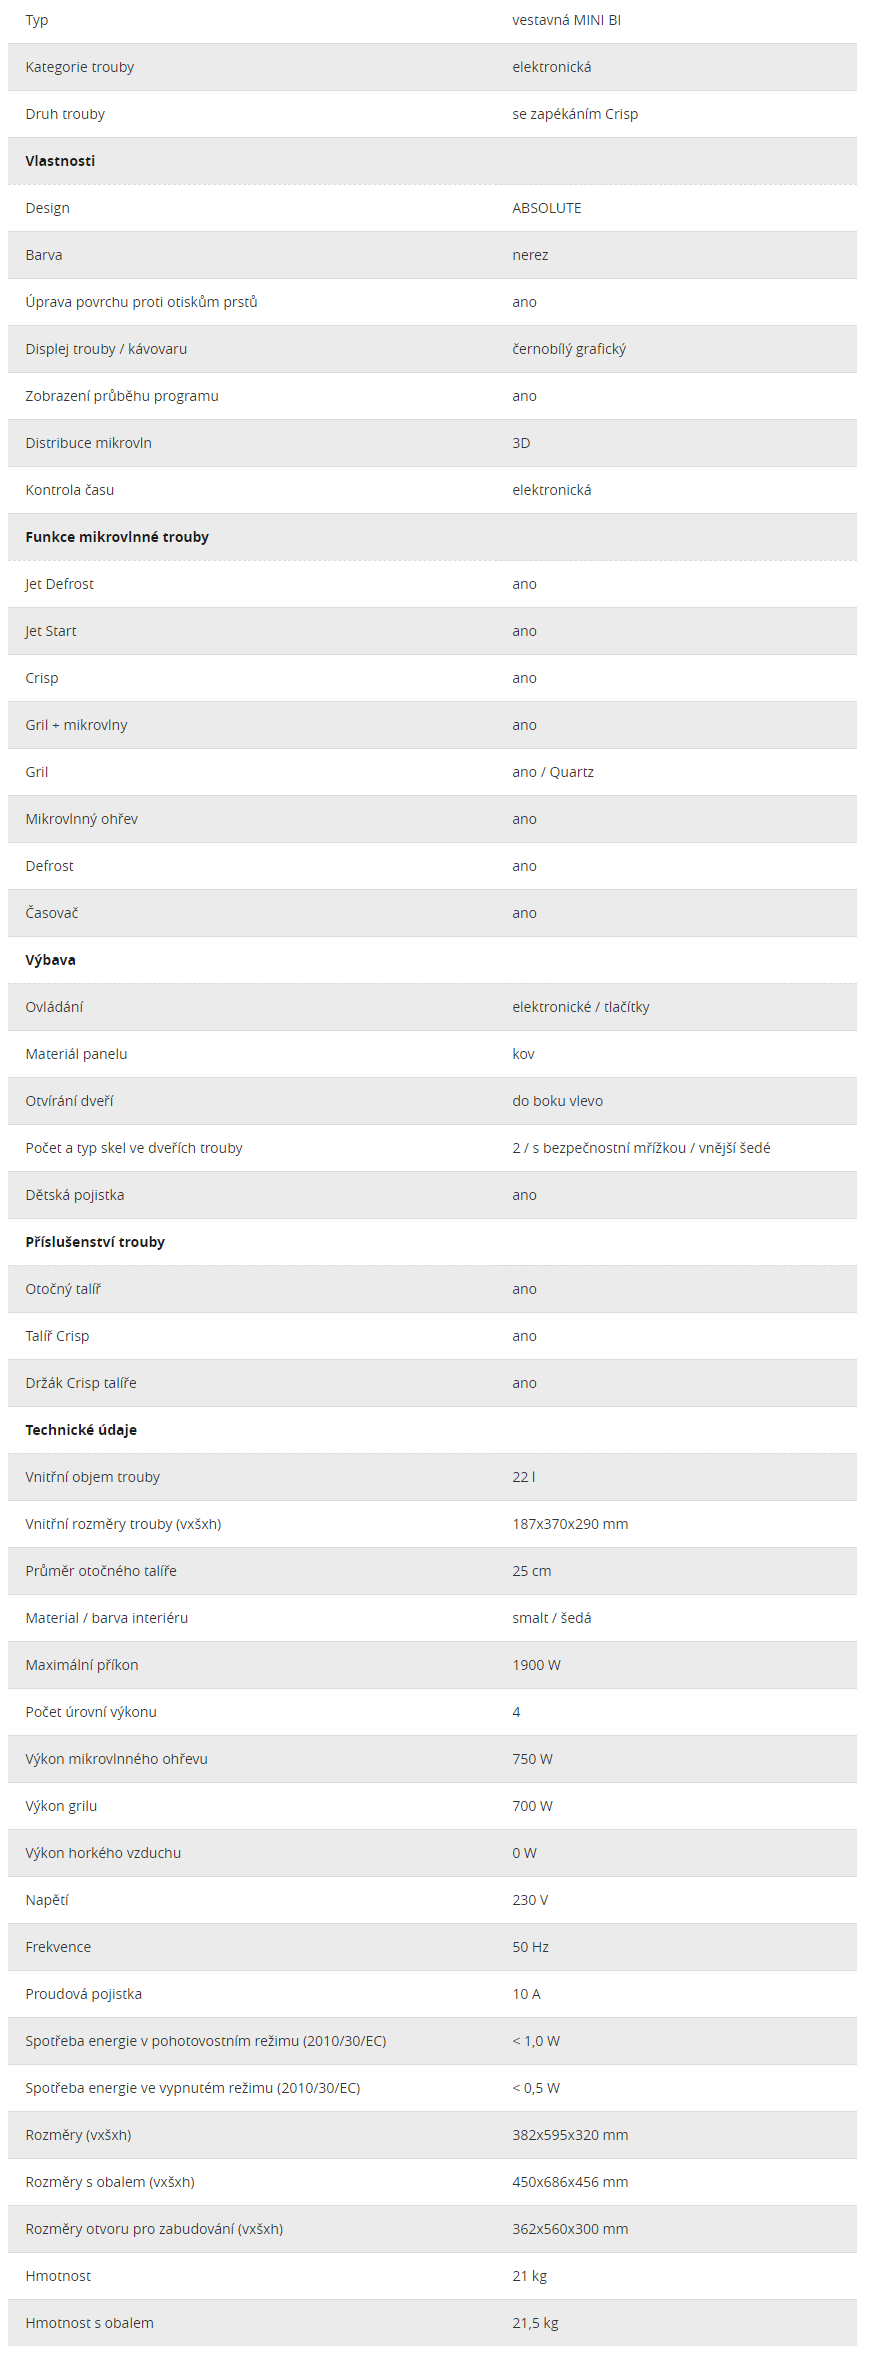Click the 'do boku vlevo' door opening value

557,1101
